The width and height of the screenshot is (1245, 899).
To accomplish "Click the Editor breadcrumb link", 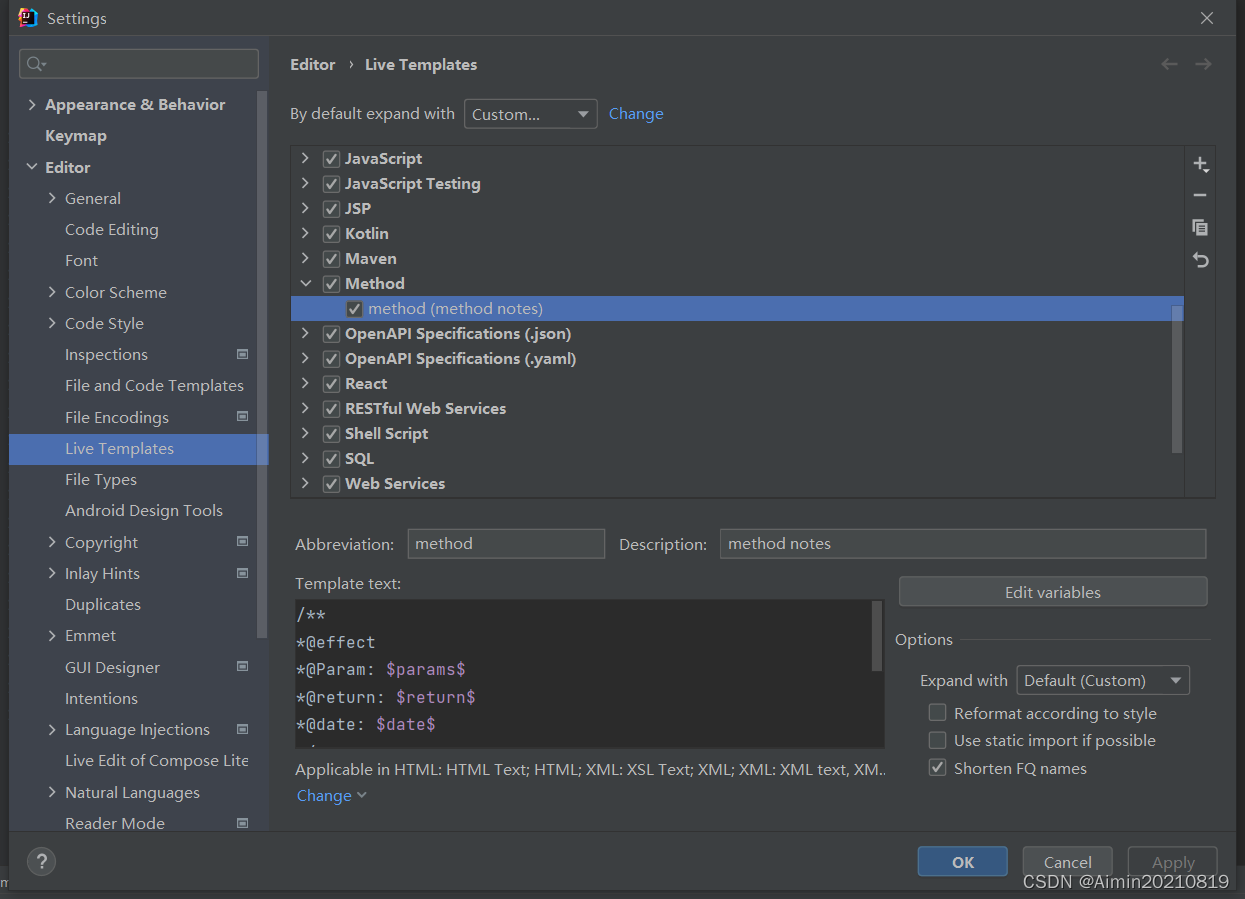I will point(313,64).
